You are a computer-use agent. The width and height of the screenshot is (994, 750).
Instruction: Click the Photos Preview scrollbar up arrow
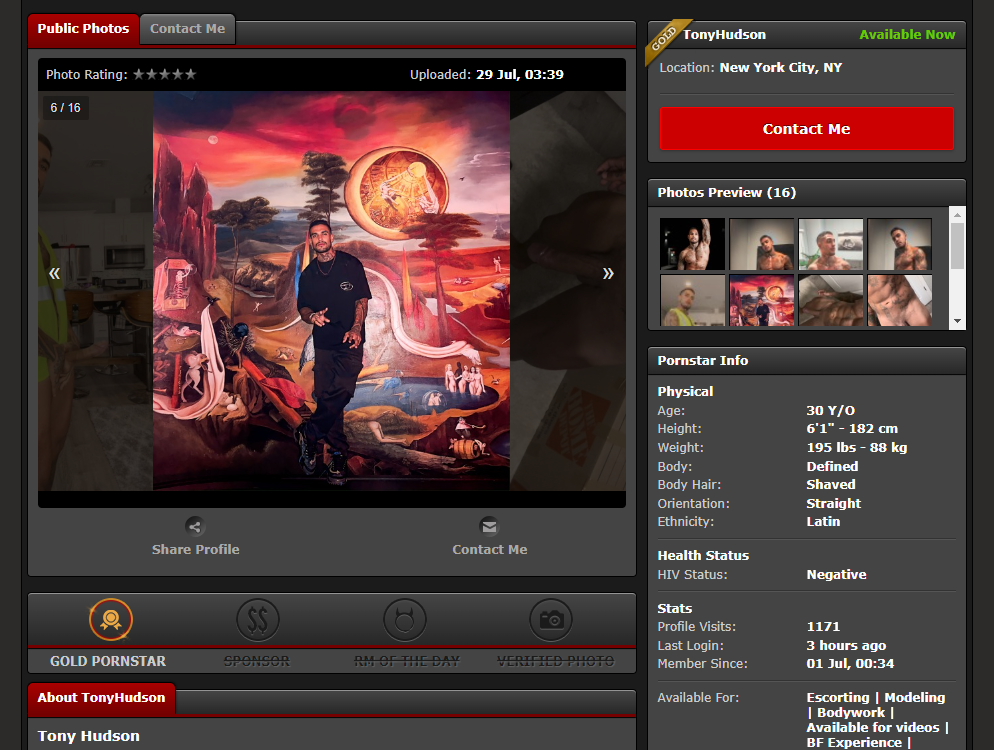(x=957, y=215)
